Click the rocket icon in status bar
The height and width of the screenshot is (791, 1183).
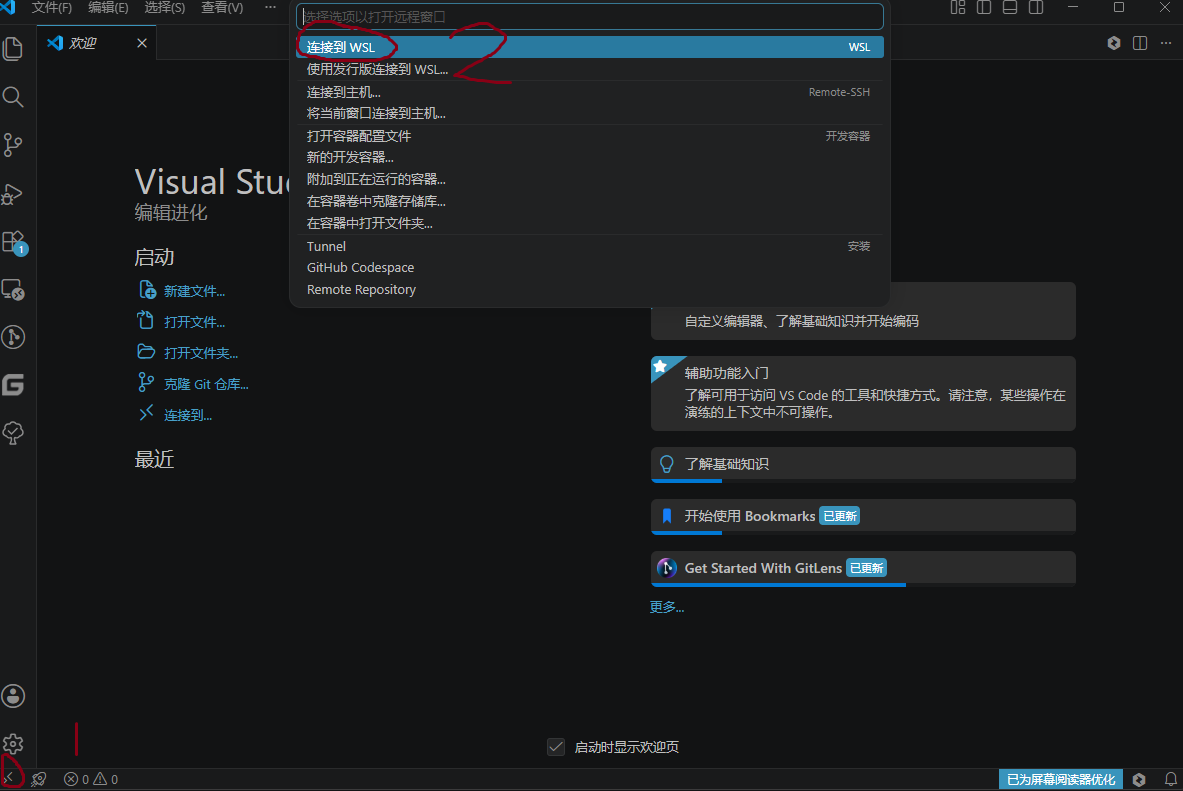pyautogui.click(x=38, y=779)
